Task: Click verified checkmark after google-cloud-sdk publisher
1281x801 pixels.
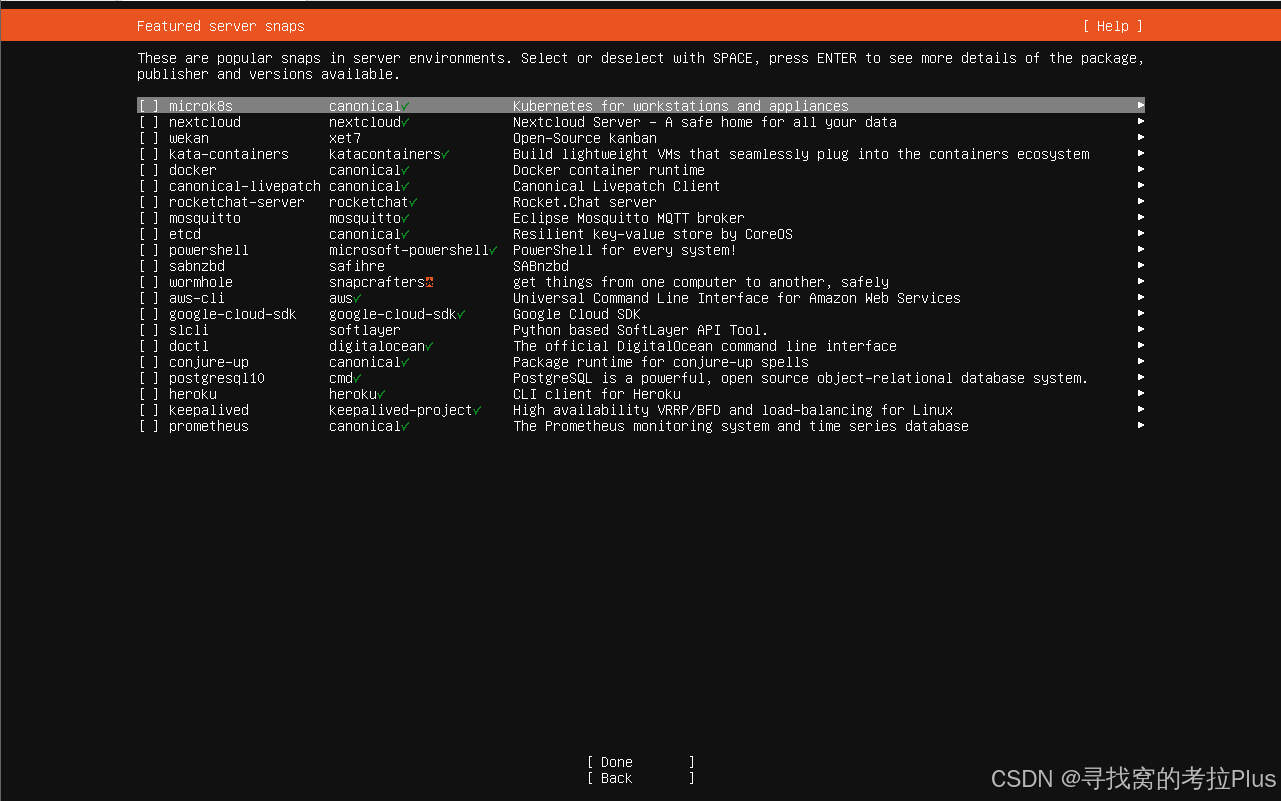Action: (x=462, y=314)
